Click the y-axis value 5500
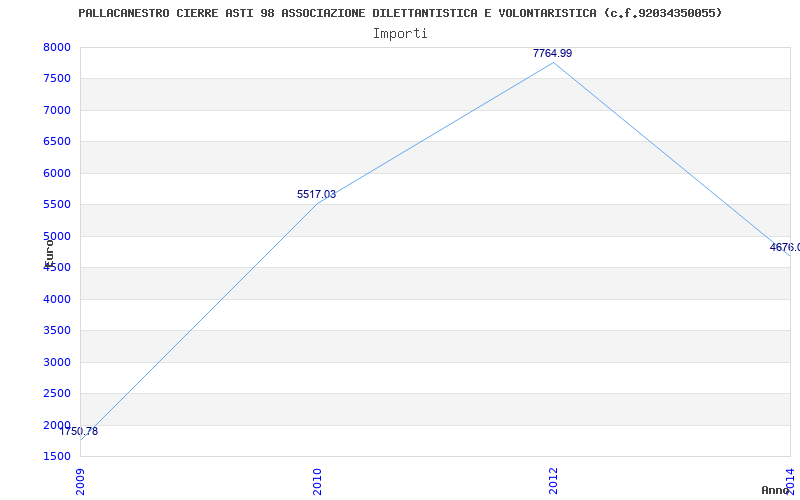The image size is (800, 500). (57, 205)
